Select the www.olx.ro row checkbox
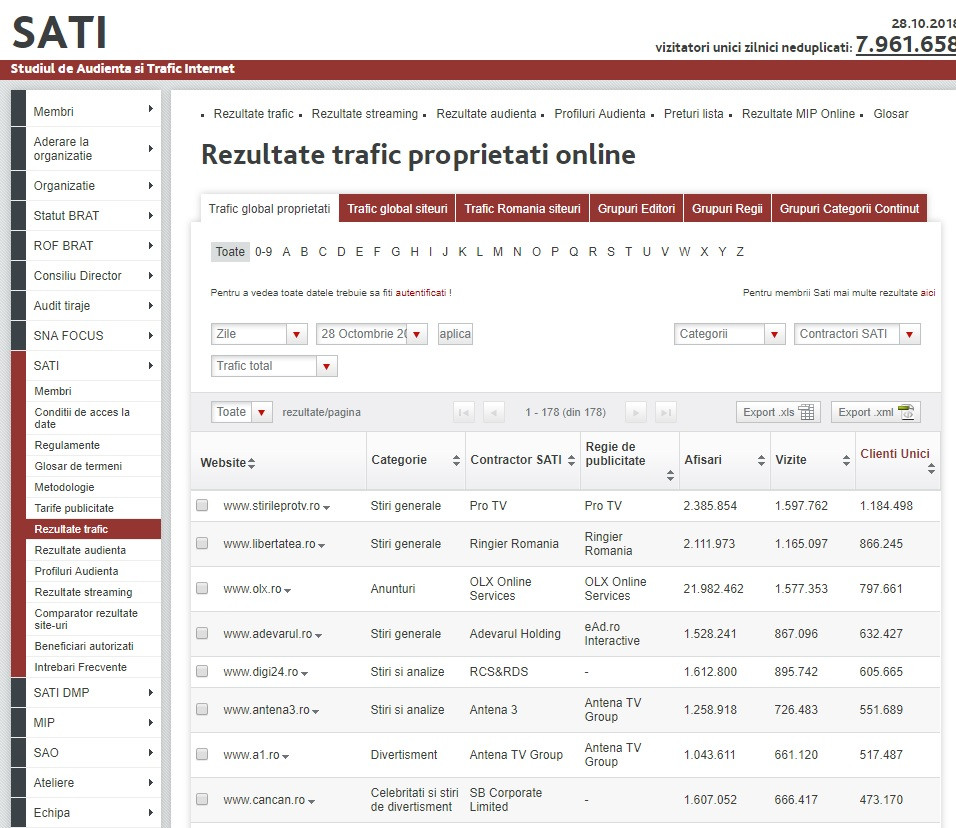 [202, 589]
